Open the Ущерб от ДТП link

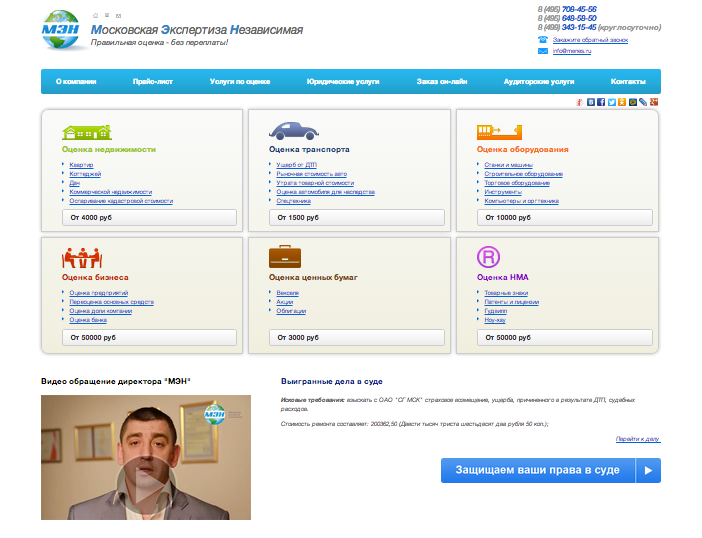(x=296, y=165)
